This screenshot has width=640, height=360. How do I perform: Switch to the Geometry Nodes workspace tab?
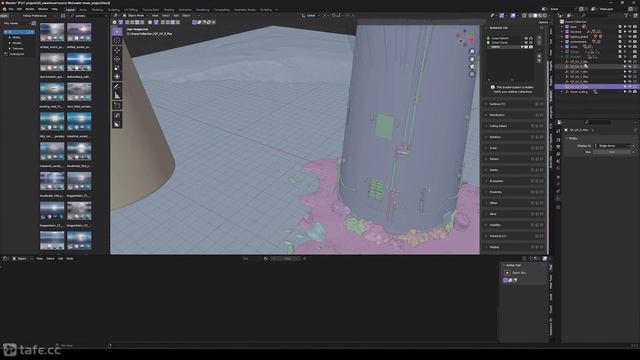pyautogui.click(x=244, y=9)
